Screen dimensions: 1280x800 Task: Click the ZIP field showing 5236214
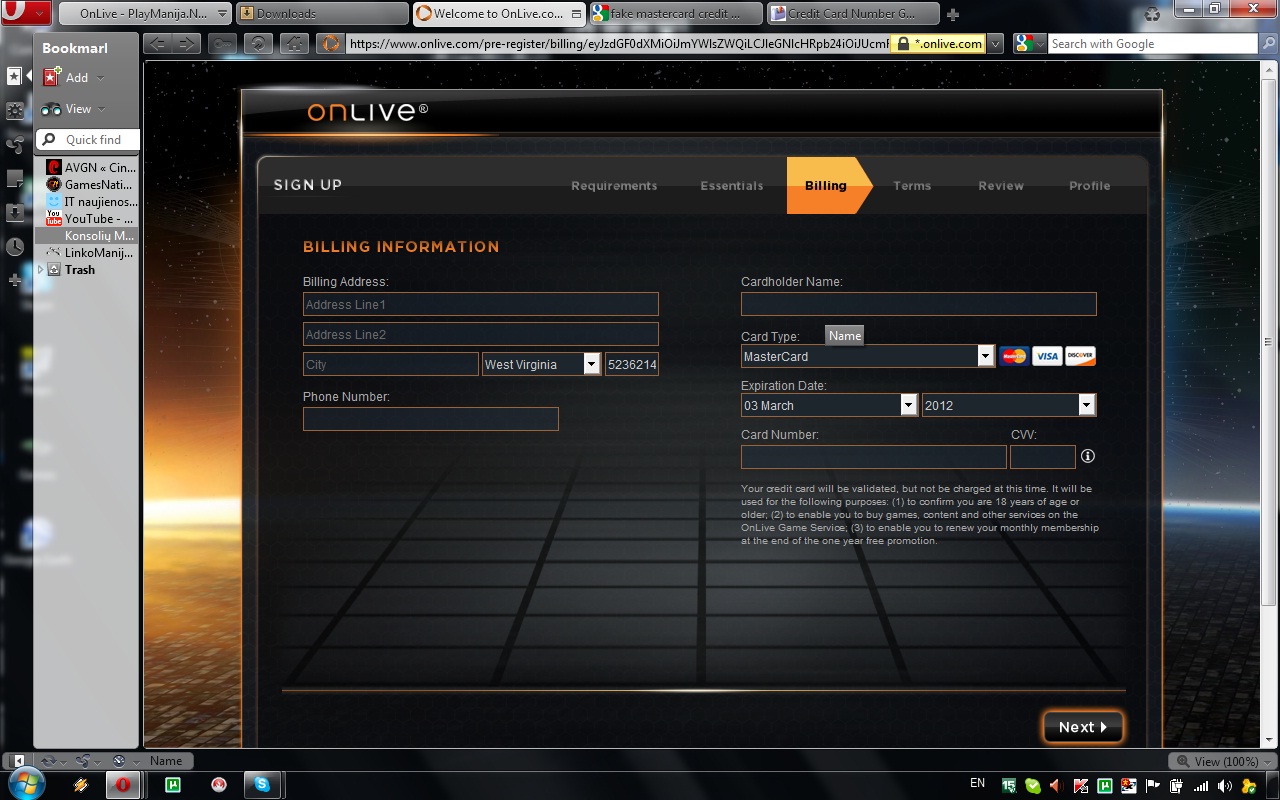tap(632, 364)
